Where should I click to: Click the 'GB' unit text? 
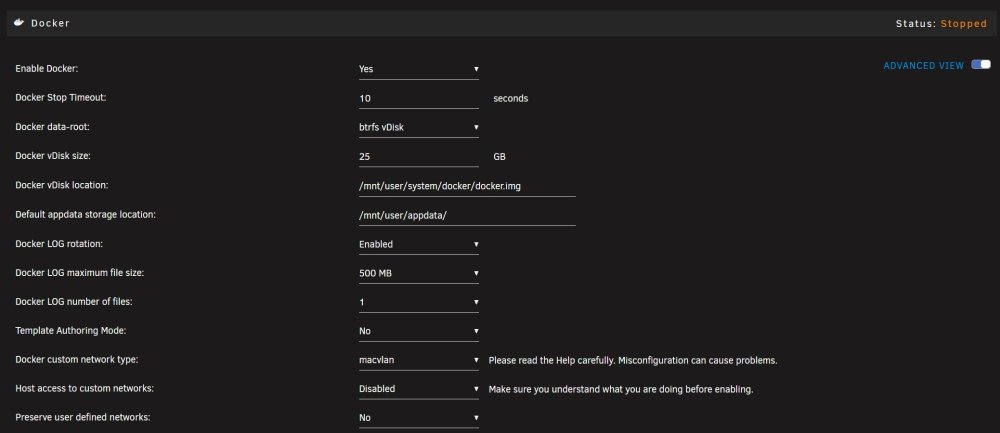(499, 157)
